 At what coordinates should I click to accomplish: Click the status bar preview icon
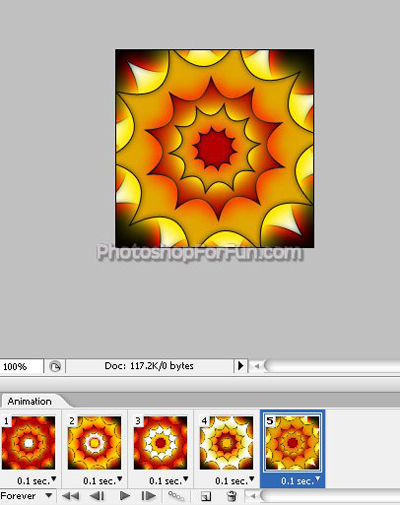(55, 366)
